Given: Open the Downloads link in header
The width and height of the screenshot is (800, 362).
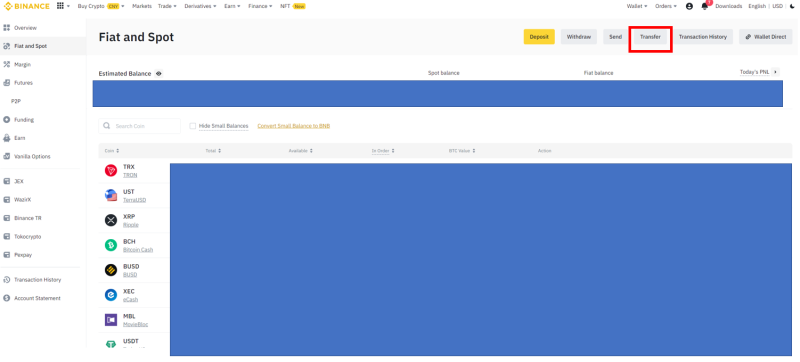Looking at the screenshot, I should 729,6.
